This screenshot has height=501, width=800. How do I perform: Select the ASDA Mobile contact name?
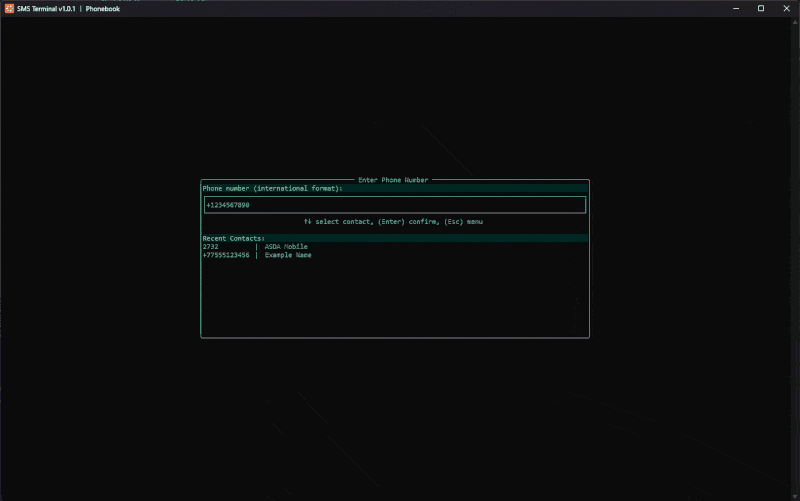286,247
